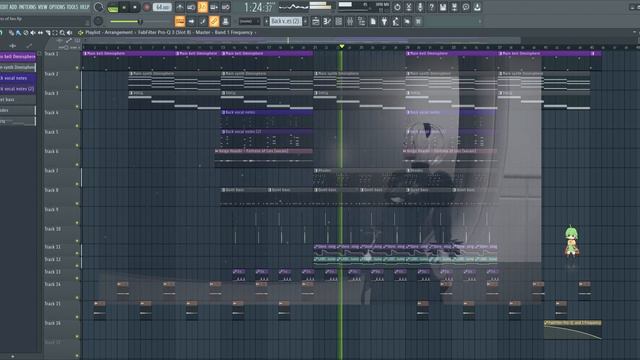The image size is (640, 360).
Task: Click the save project icon
Action: [443, 7]
